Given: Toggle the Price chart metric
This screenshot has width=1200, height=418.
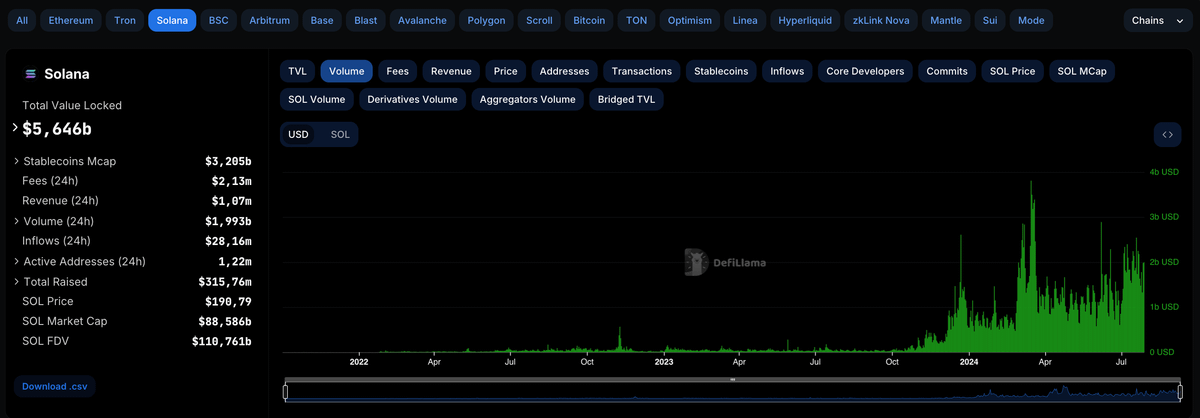Looking at the screenshot, I should point(506,71).
